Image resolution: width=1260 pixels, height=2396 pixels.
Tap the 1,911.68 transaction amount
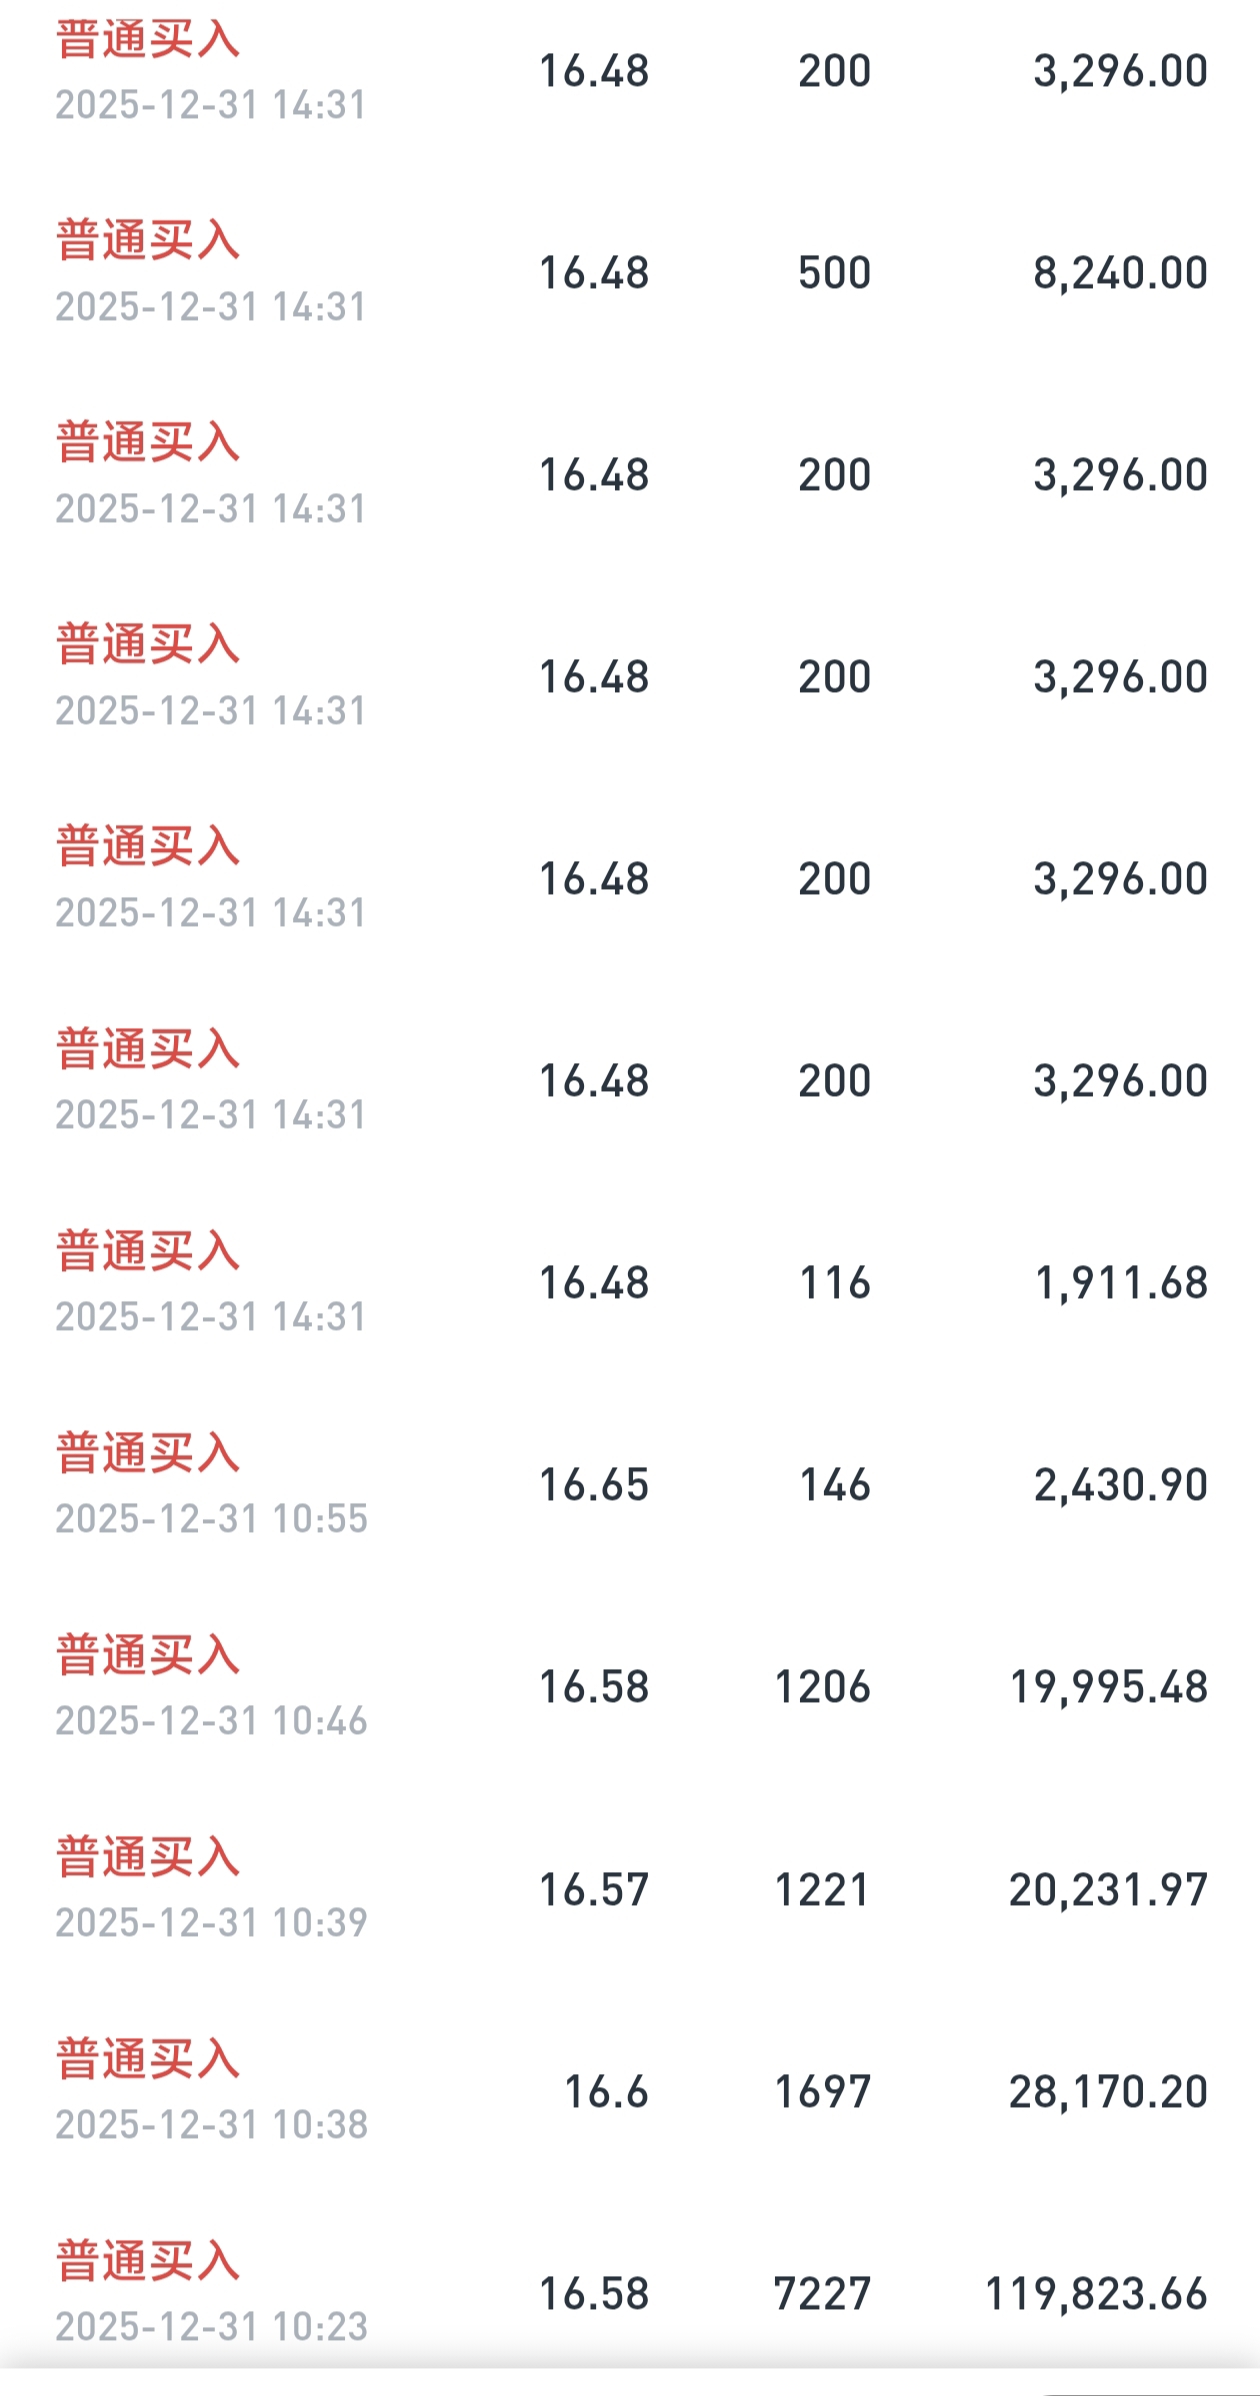click(x=1121, y=1283)
